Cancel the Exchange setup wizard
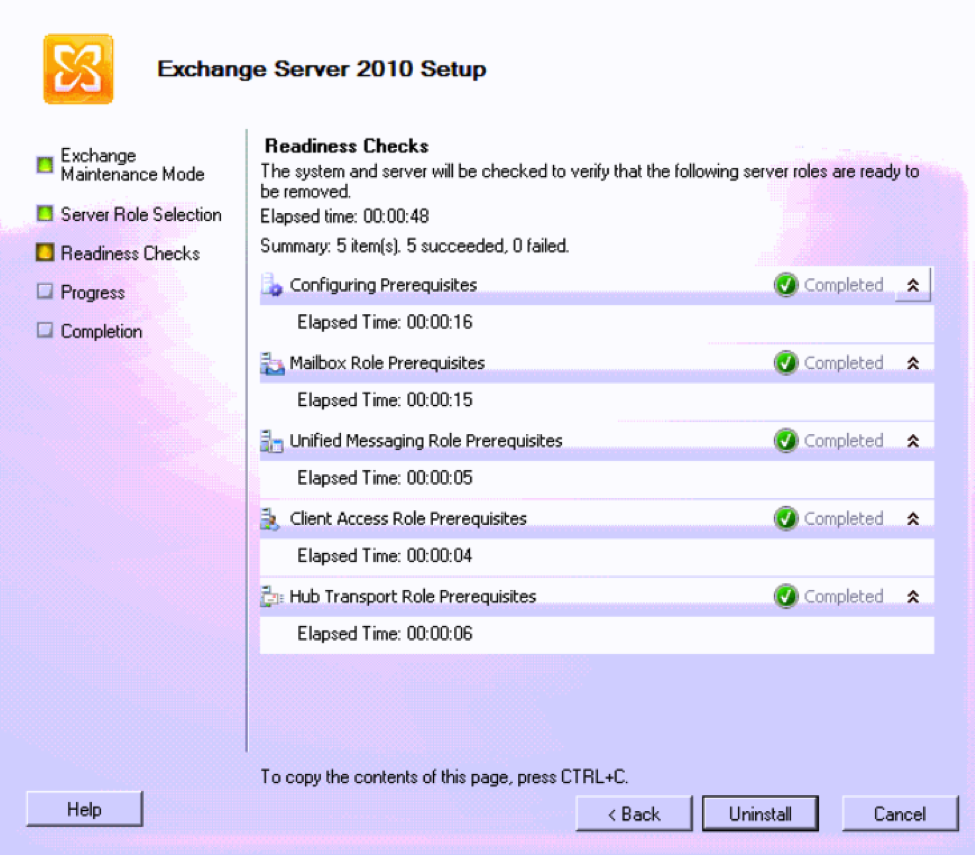The height and width of the screenshot is (856, 975). [x=900, y=814]
